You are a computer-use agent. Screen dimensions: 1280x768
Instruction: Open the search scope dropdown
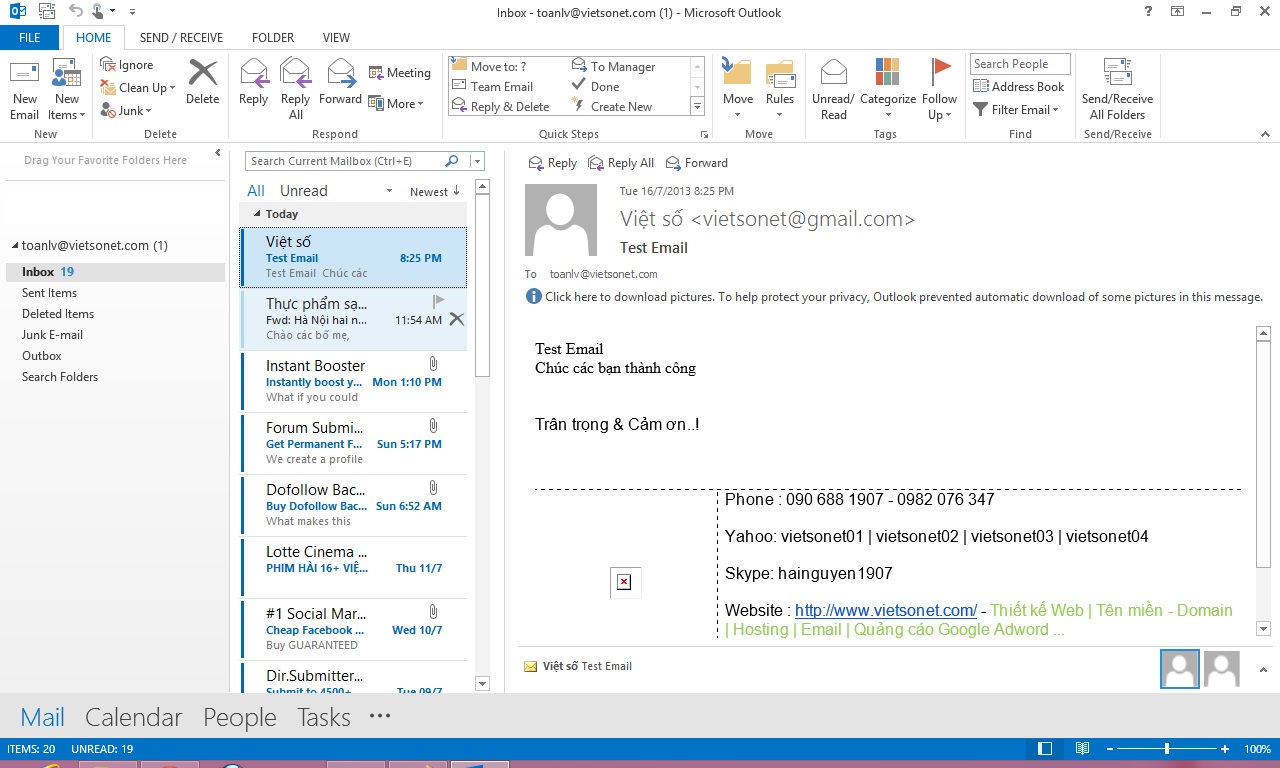(x=476, y=161)
